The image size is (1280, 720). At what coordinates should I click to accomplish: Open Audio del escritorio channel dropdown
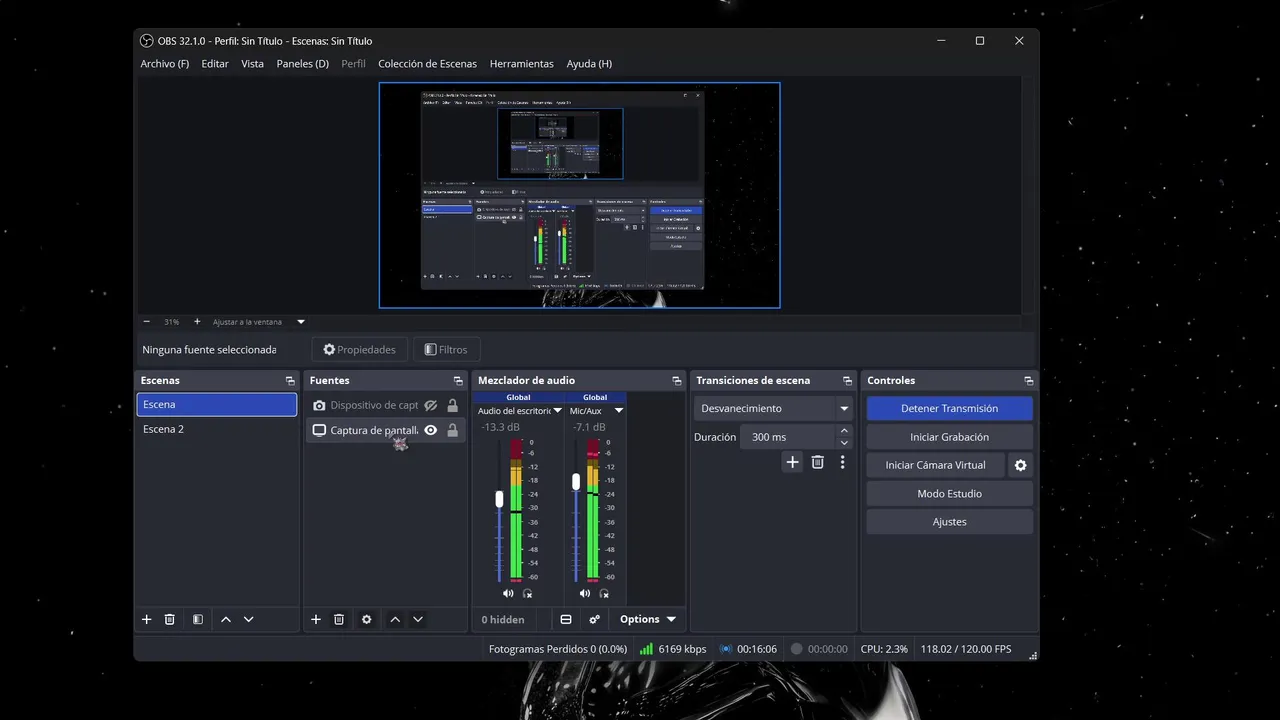pyautogui.click(x=558, y=411)
